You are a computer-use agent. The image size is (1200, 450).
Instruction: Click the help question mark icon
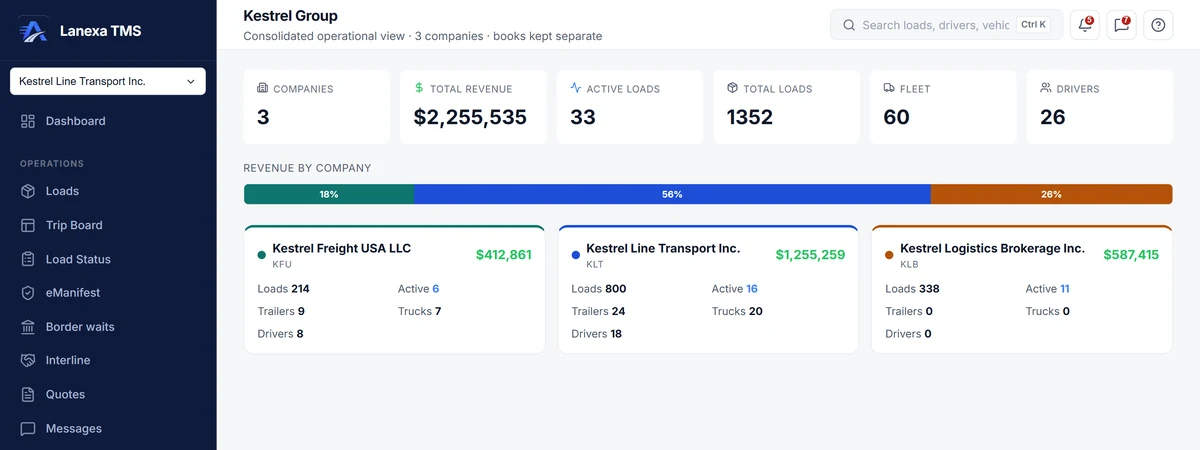coord(1158,25)
